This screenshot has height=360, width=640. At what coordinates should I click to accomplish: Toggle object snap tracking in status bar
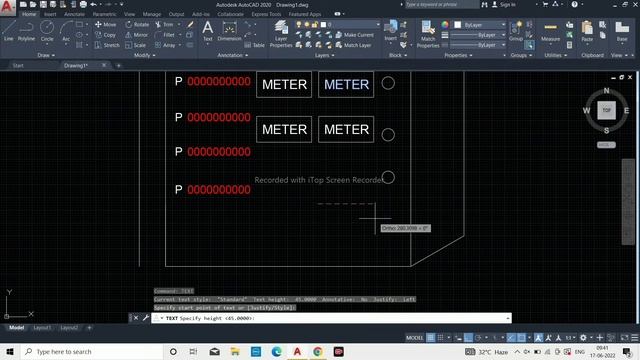(x=511, y=338)
